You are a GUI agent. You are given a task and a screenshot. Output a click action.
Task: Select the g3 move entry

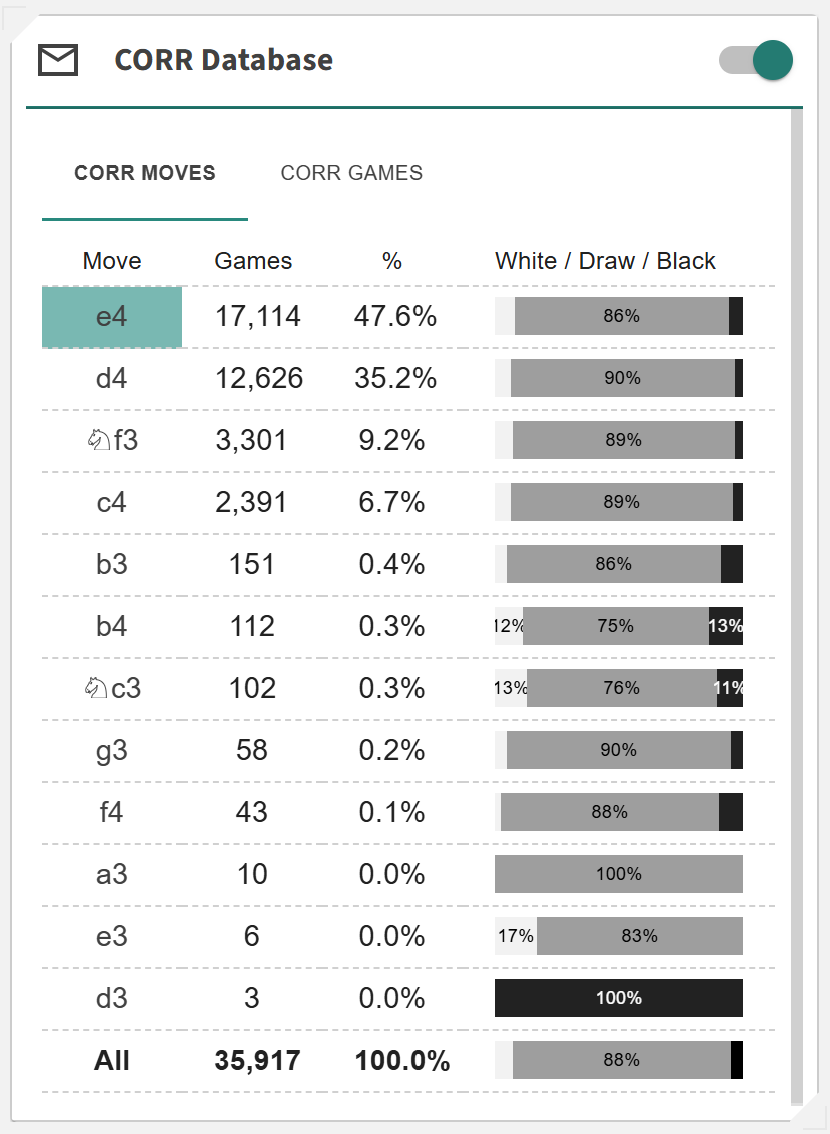112,751
